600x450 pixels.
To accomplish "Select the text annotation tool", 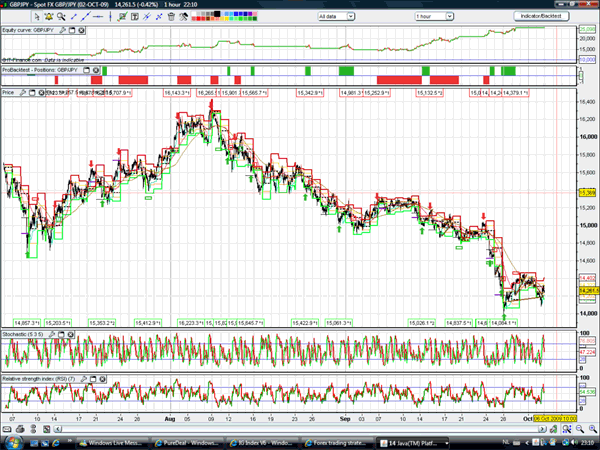I will [135, 16].
